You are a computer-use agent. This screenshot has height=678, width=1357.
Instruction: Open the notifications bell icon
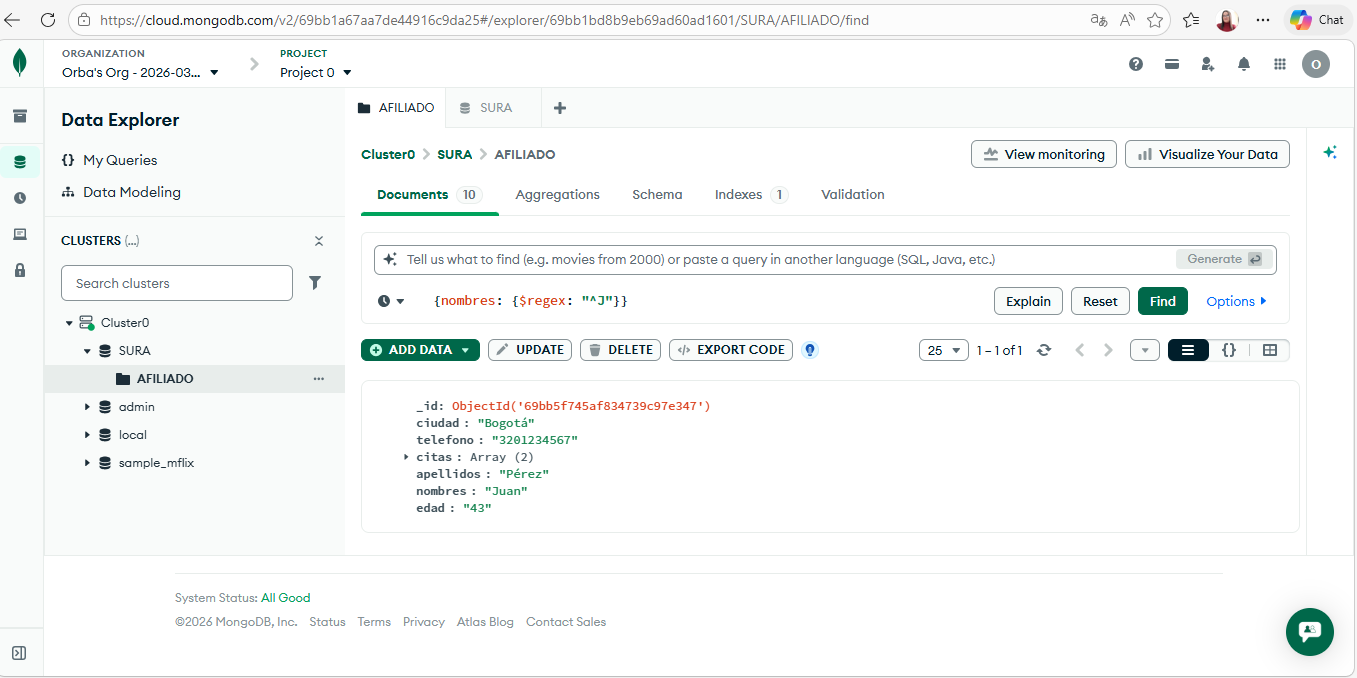(x=1243, y=64)
